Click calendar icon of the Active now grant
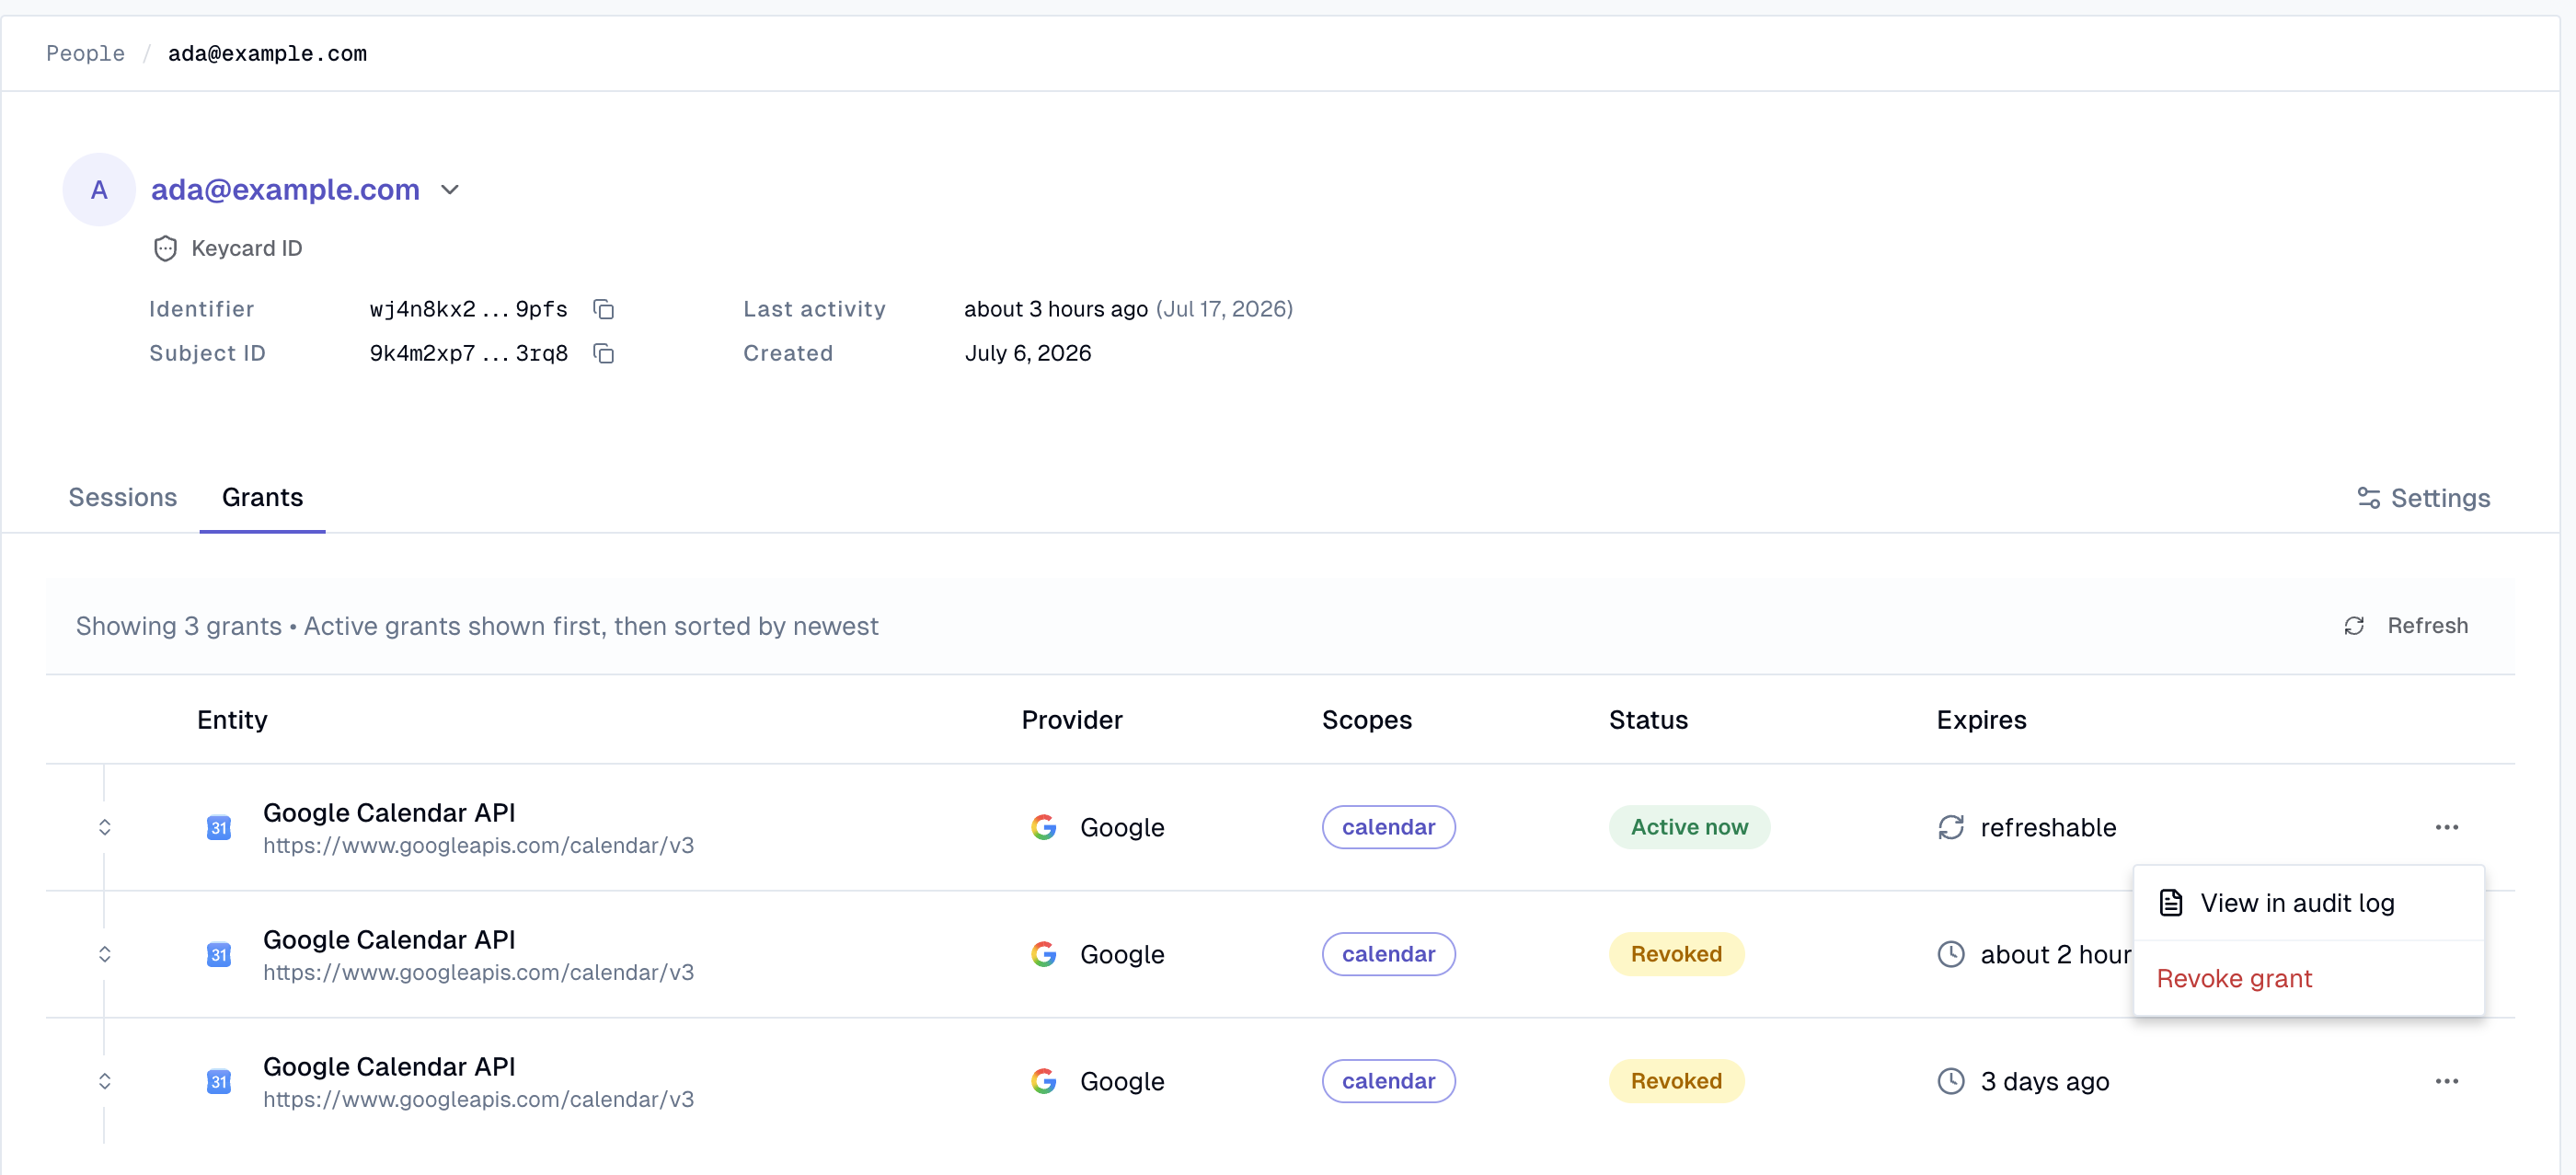 (x=219, y=827)
